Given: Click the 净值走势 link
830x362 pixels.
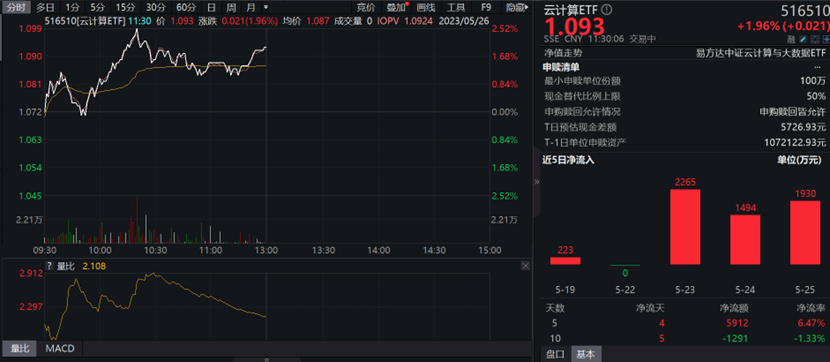Looking at the screenshot, I should (563, 52).
